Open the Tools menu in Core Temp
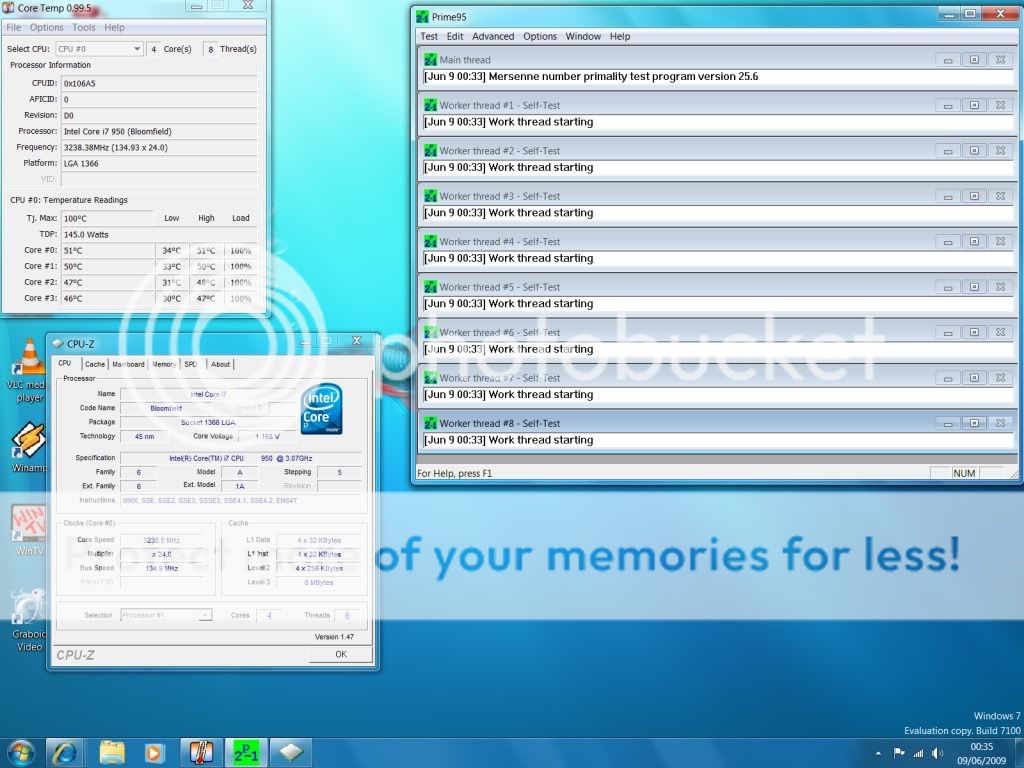This screenshot has width=1024, height=768. (x=84, y=27)
